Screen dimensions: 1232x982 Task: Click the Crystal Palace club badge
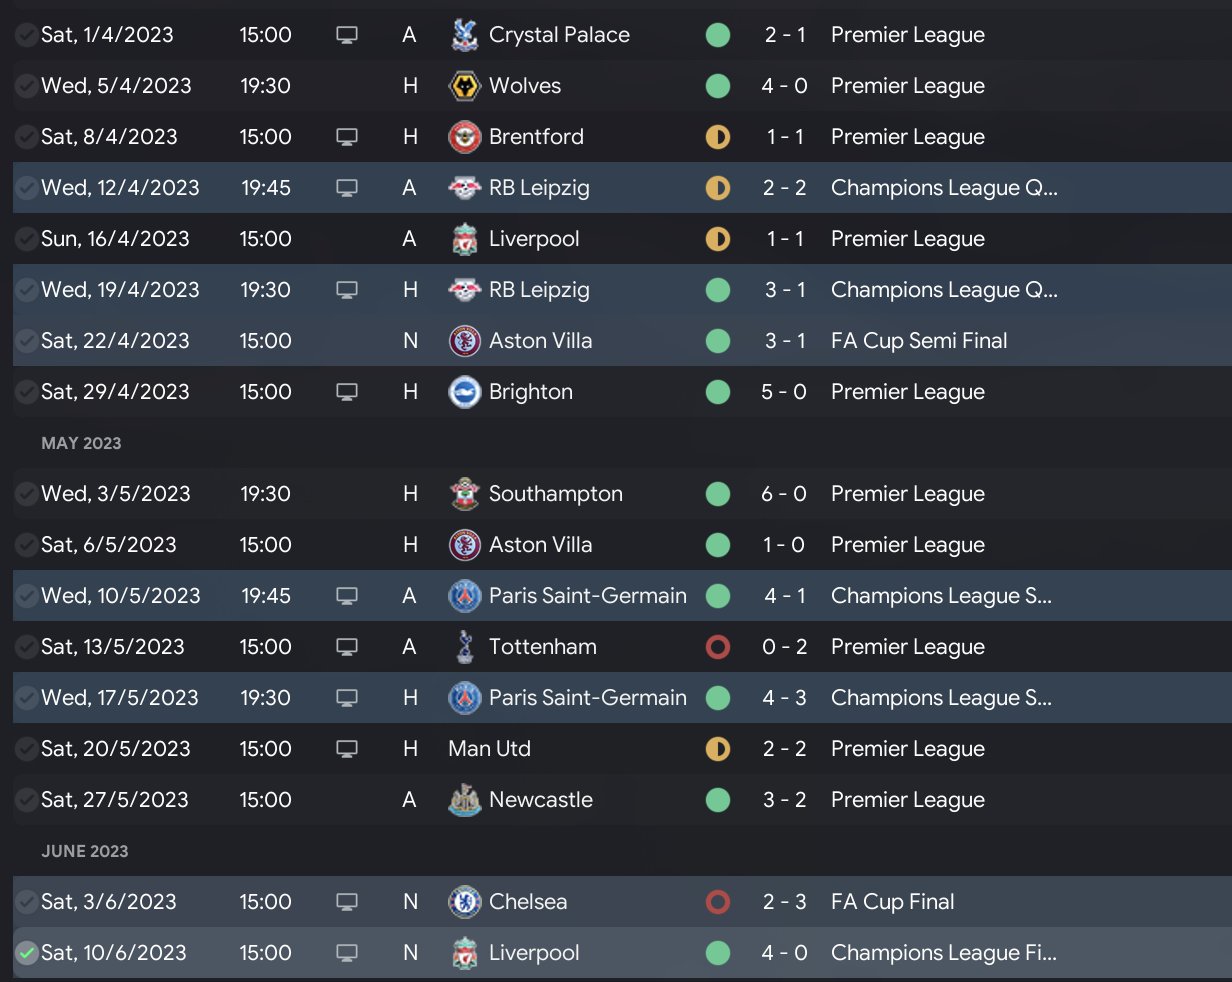point(465,35)
